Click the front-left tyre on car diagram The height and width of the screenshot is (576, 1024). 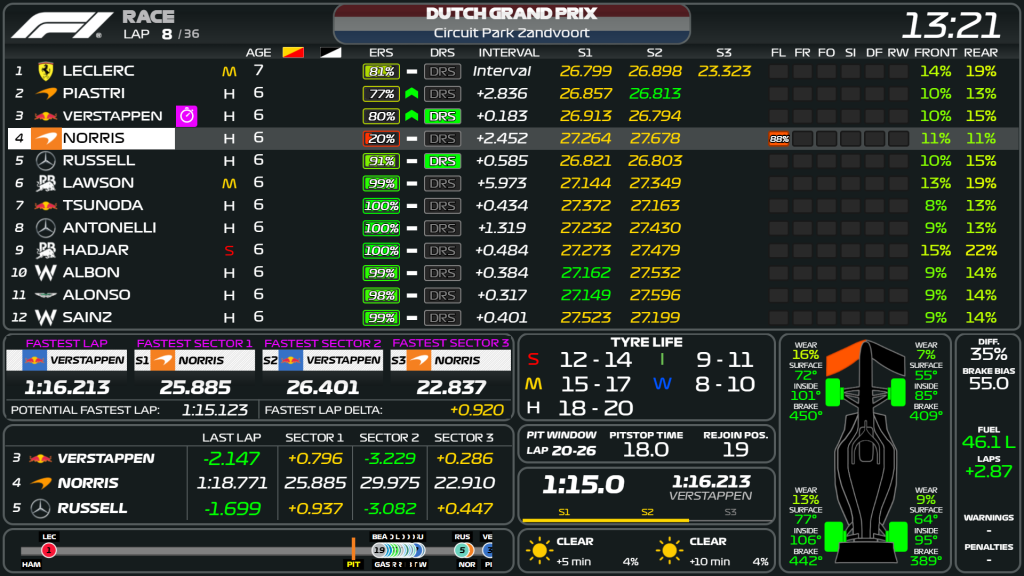pos(833,392)
